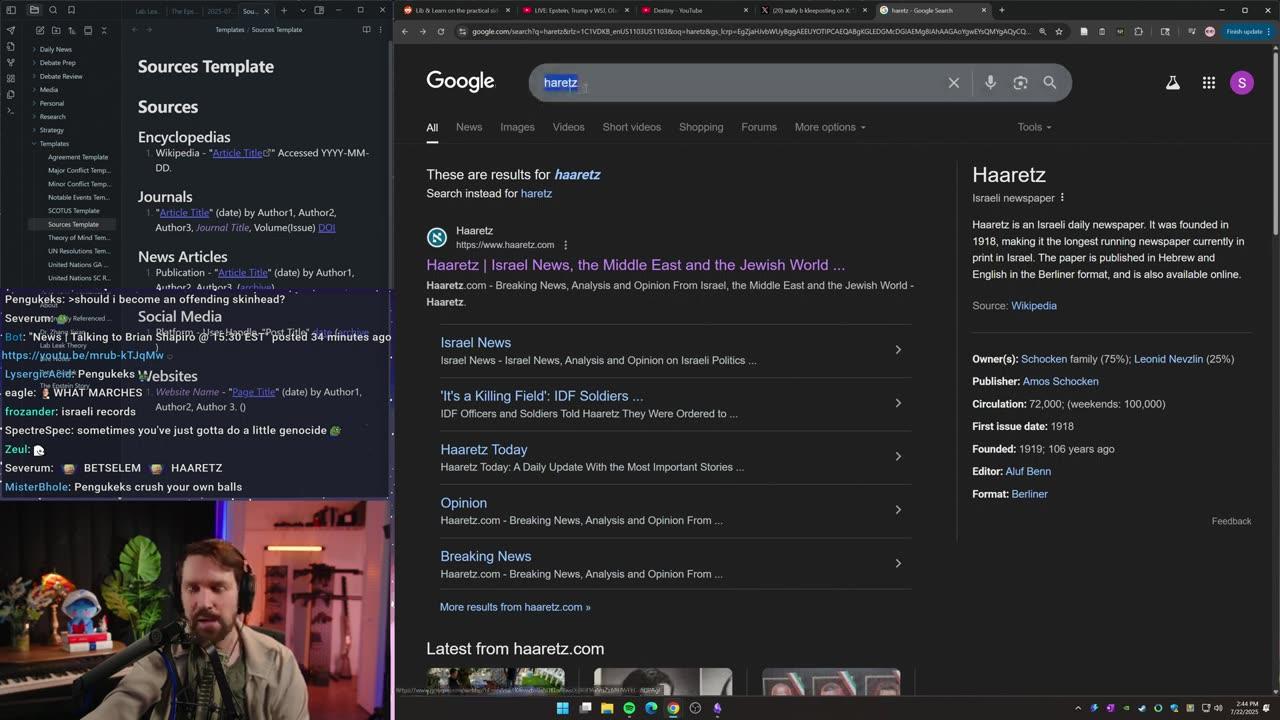The height and width of the screenshot is (720, 1280).
Task: Expand the Research folder
Action: point(52,116)
